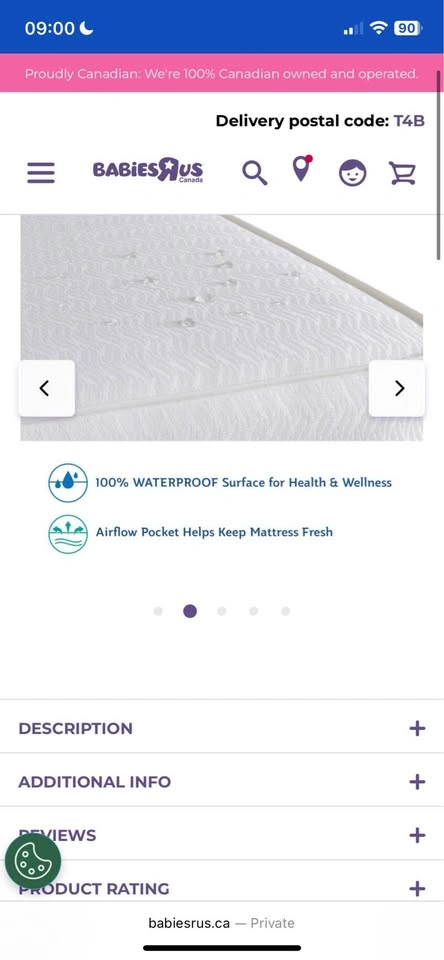Viewport: 444px width, 960px height.
Task: Open the search magnifier icon
Action: pyautogui.click(x=254, y=173)
